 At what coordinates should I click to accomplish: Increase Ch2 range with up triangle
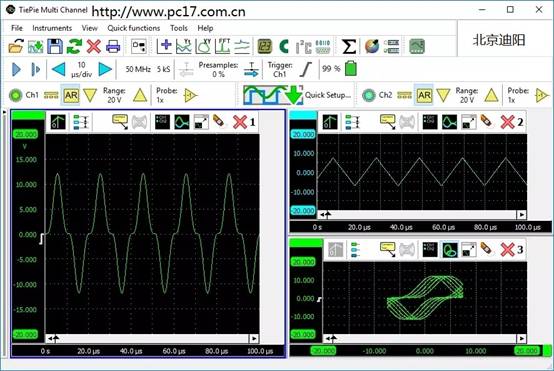tap(491, 95)
